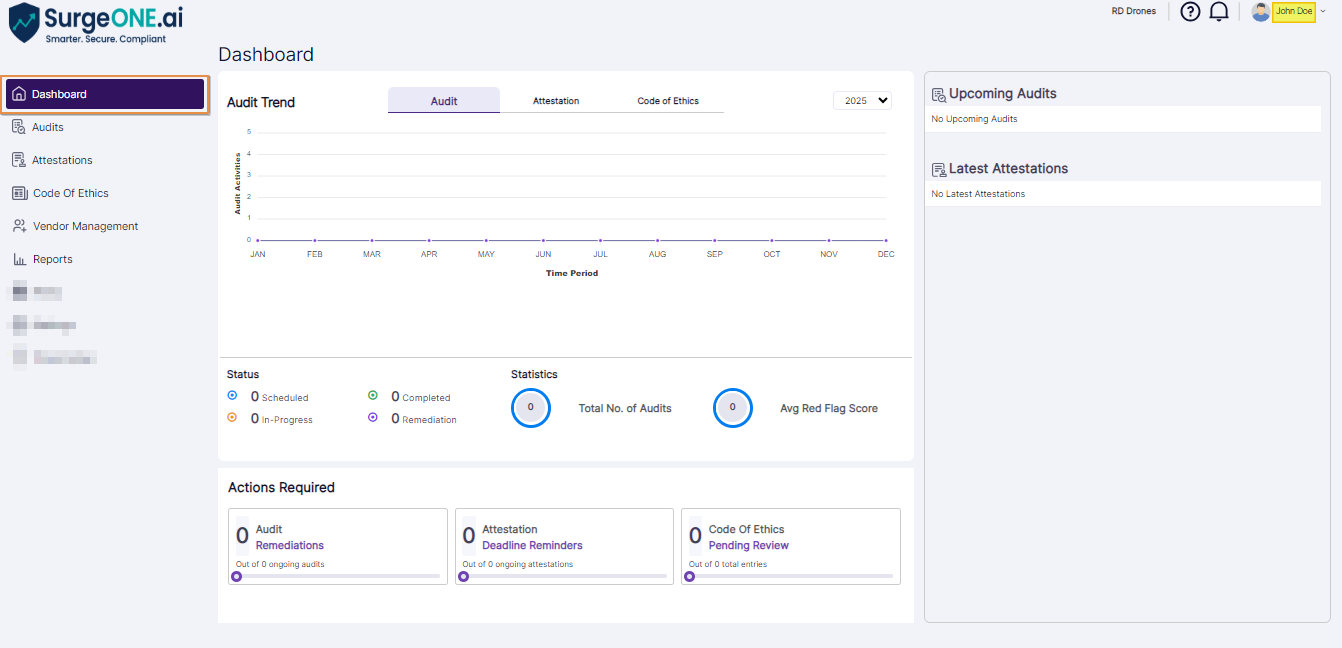This screenshot has height=648, width=1342.
Task: Open the help icon in the header
Action: pyautogui.click(x=1189, y=11)
